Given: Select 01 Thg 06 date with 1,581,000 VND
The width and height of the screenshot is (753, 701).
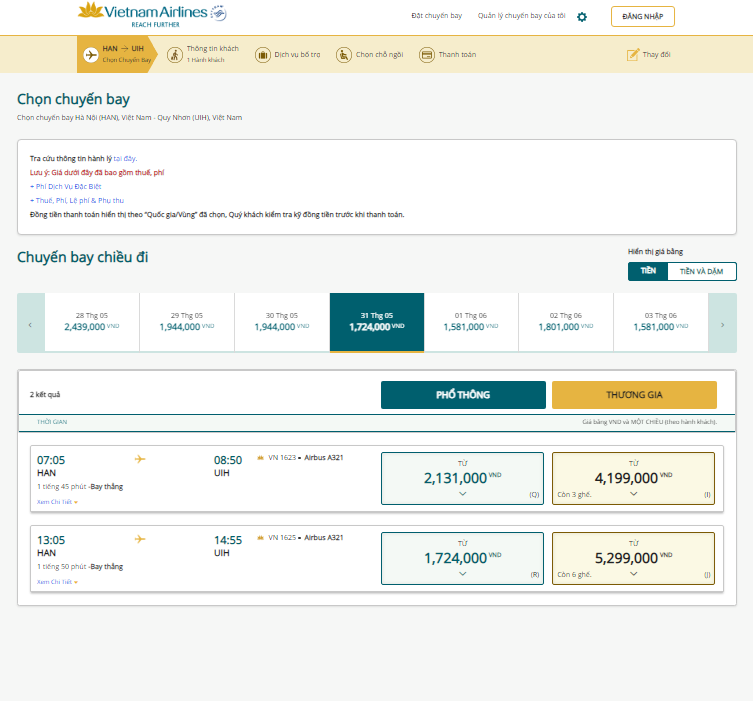Looking at the screenshot, I should (x=471, y=322).
